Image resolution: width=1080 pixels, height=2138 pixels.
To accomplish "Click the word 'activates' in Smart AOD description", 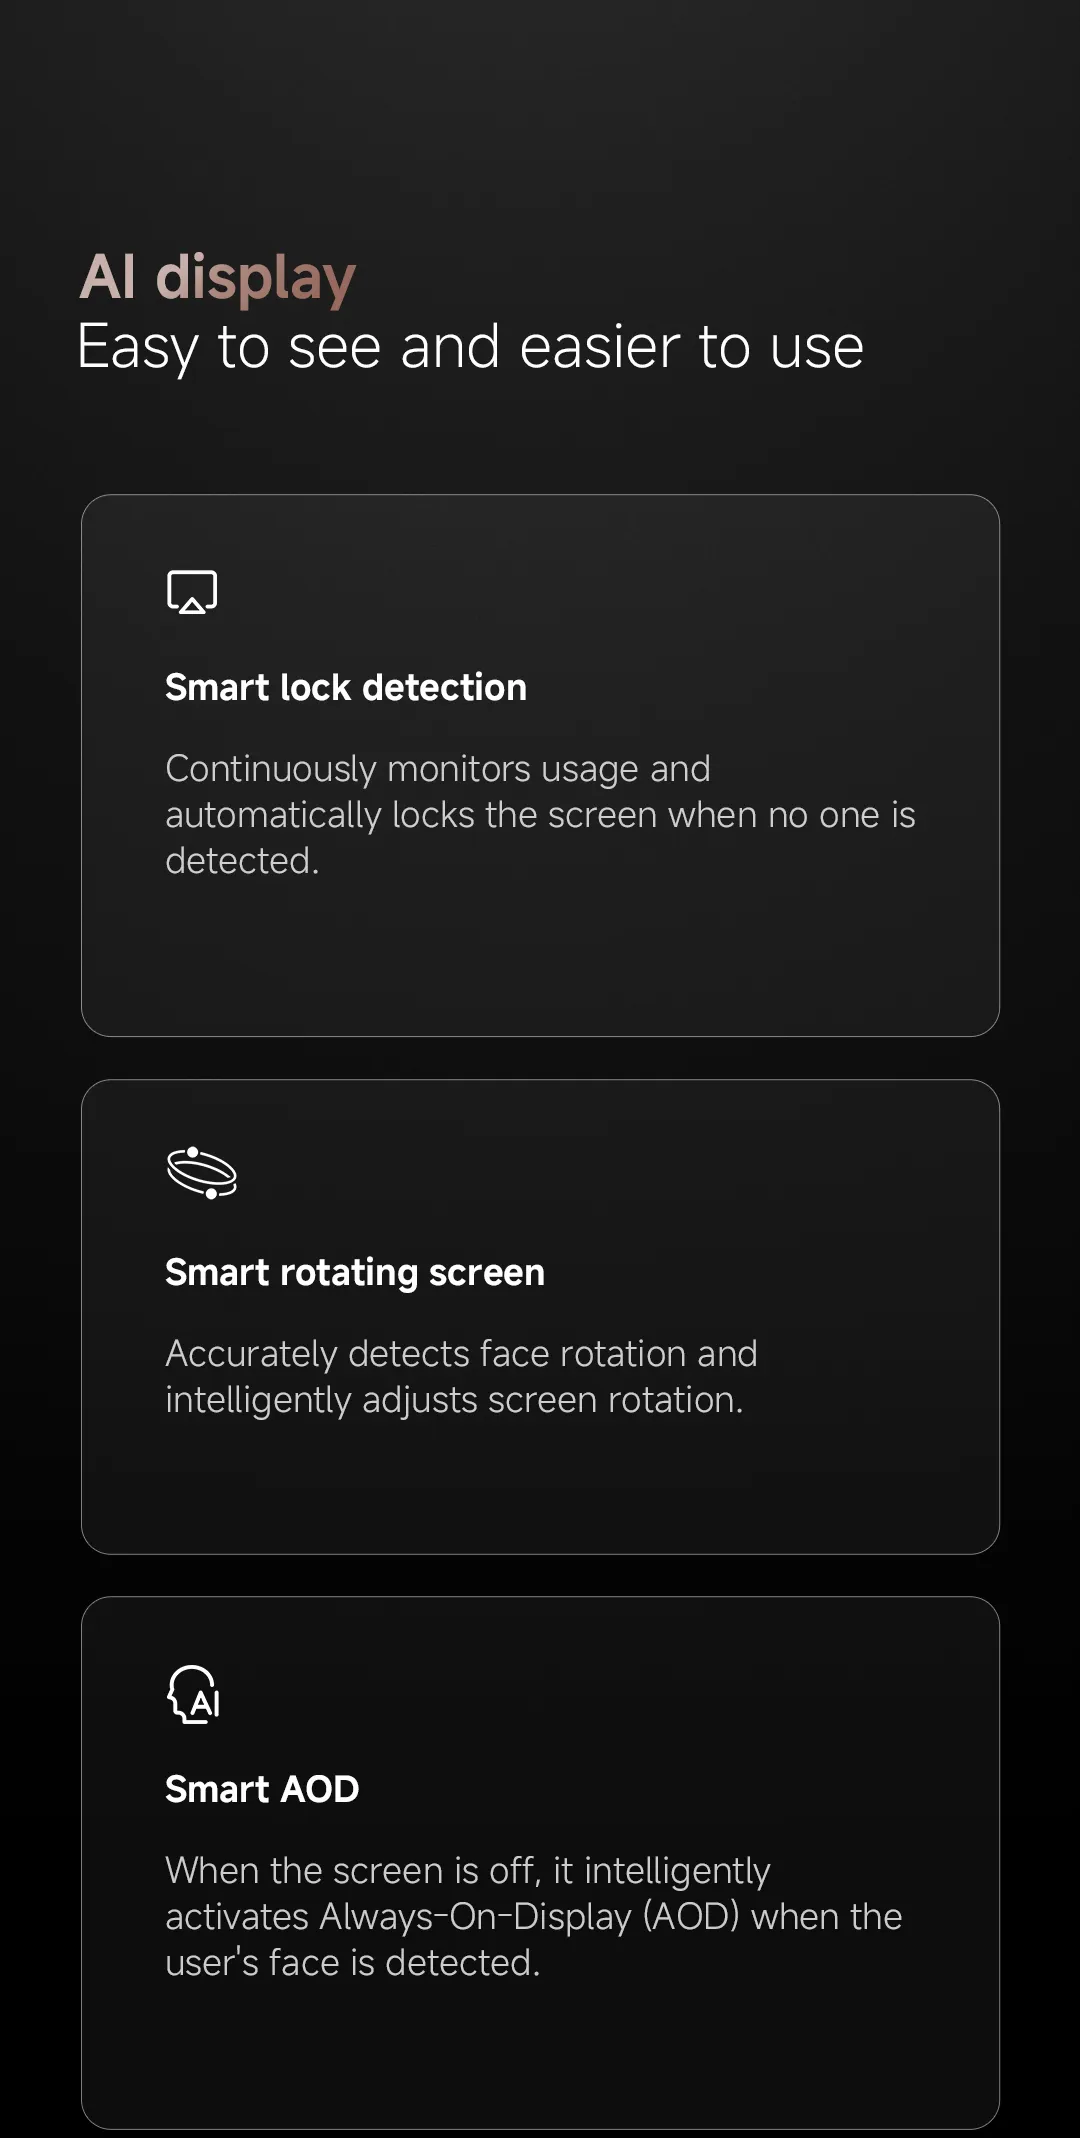I will tap(237, 1917).
